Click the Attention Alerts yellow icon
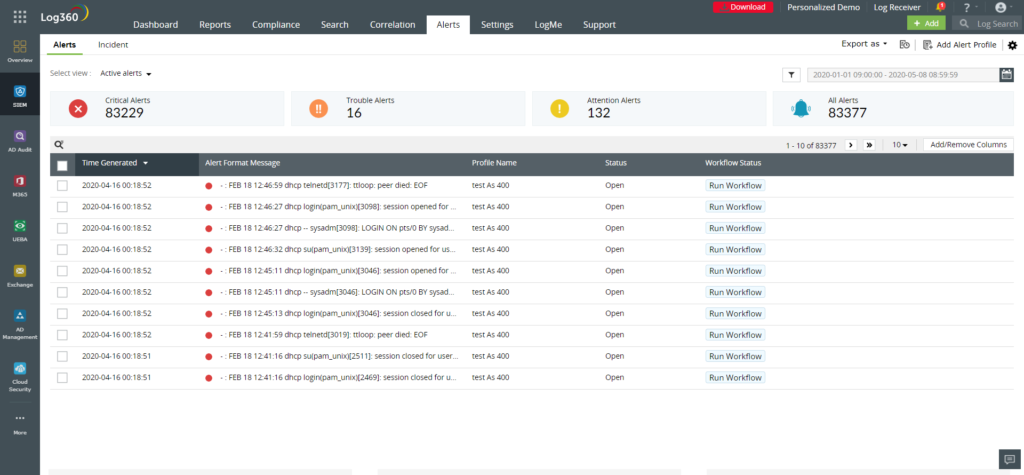 pos(560,109)
